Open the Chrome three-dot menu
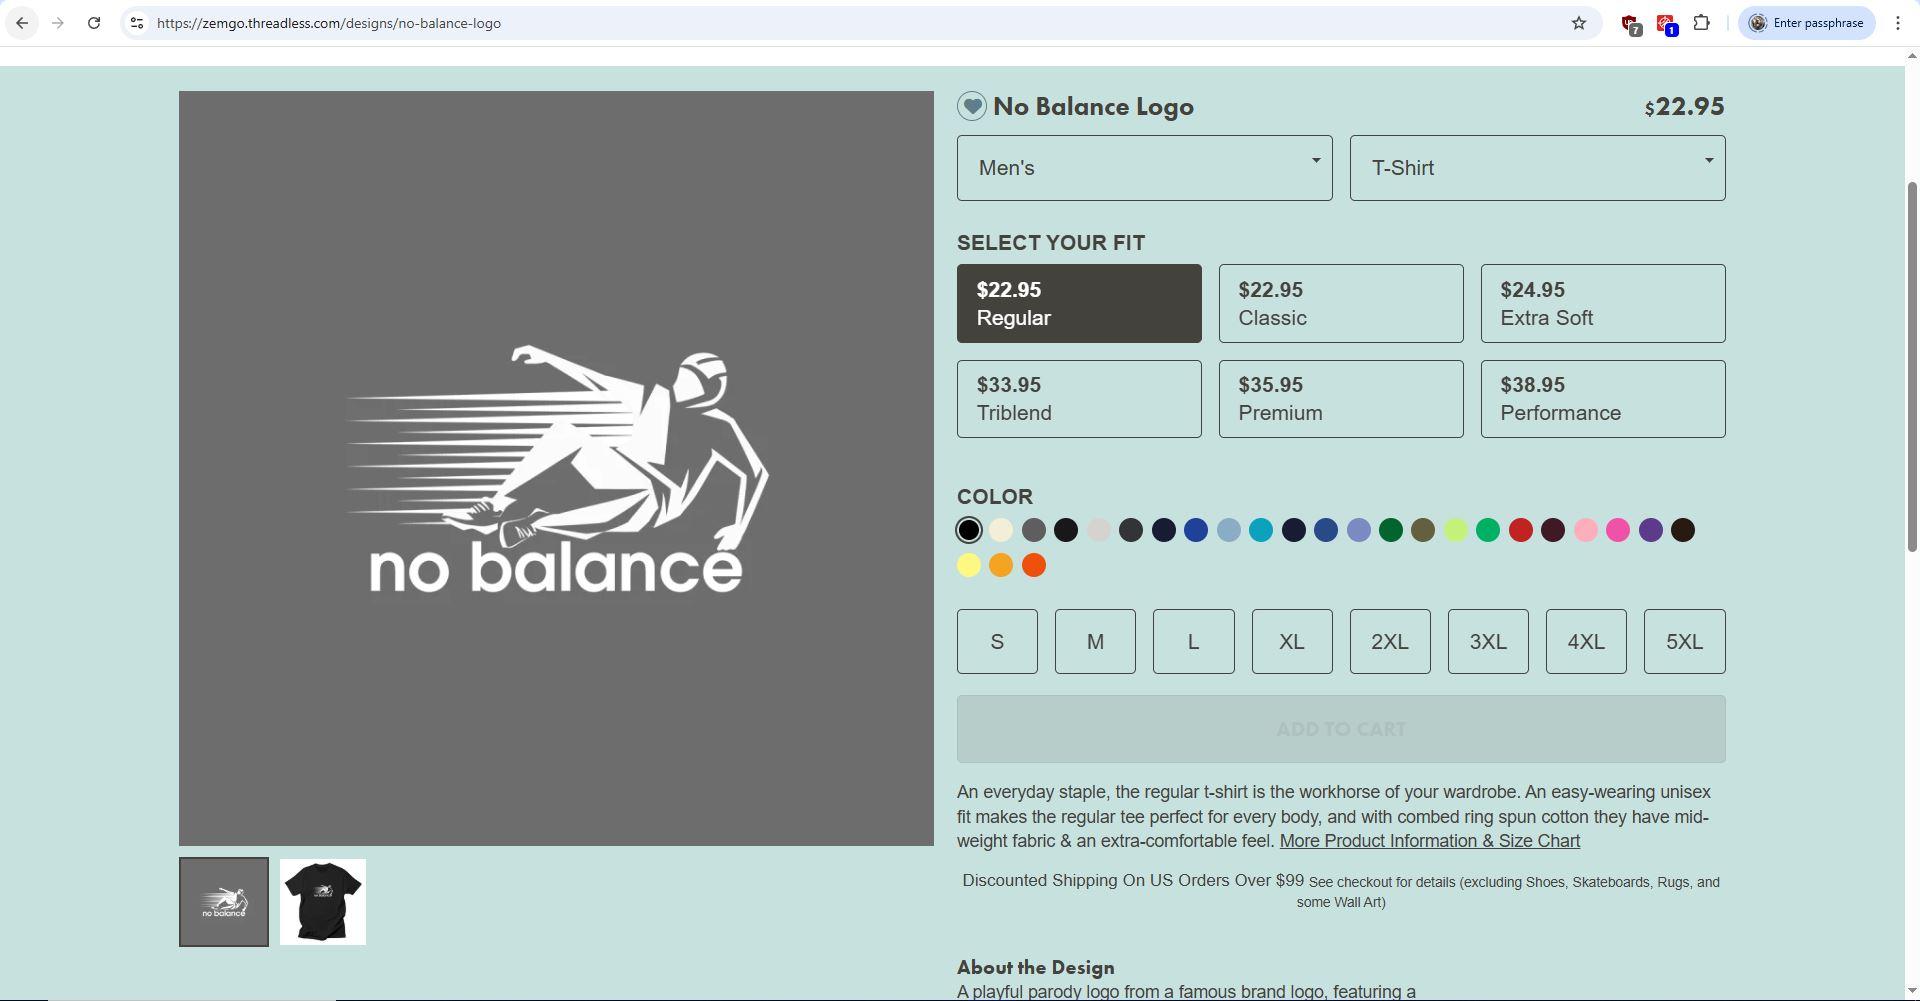Image resolution: width=1920 pixels, height=1001 pixels. click(1898, 23)
